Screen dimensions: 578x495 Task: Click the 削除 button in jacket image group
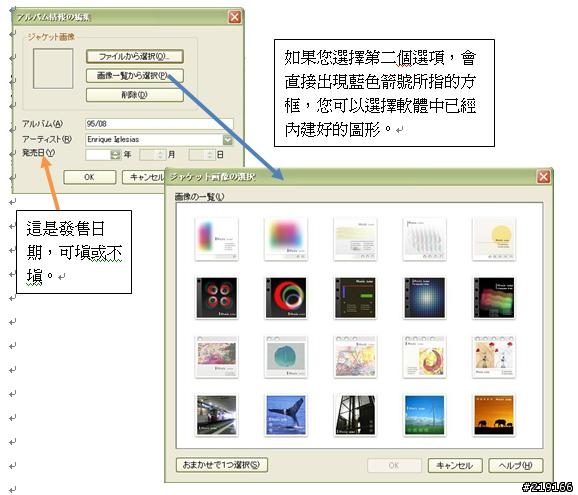(x=135, y=95)
